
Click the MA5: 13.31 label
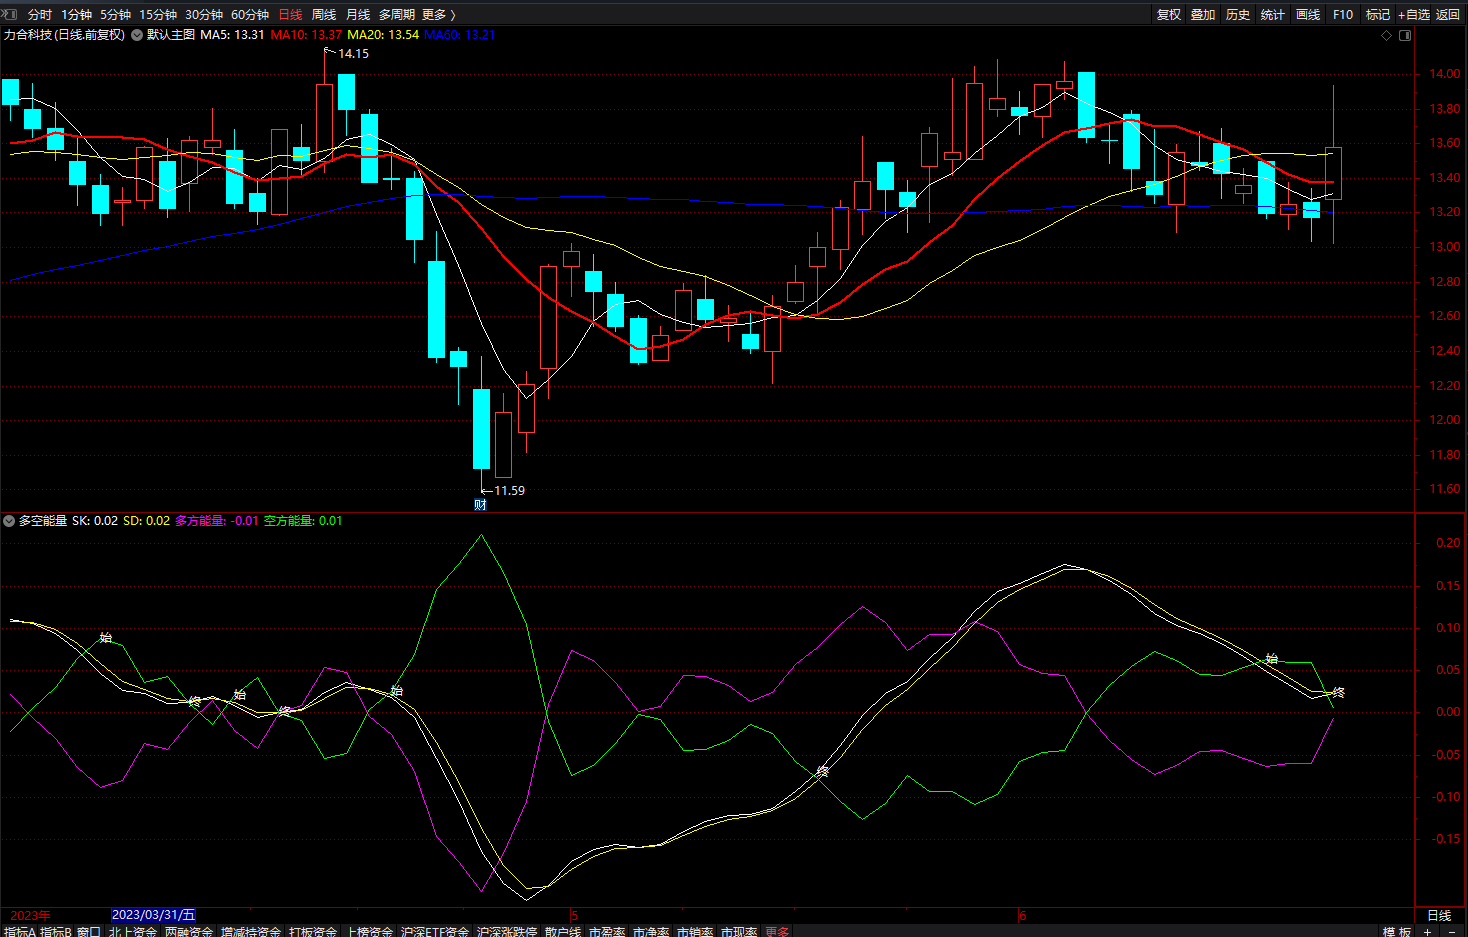pyautogui.click(x=232, y=35)
